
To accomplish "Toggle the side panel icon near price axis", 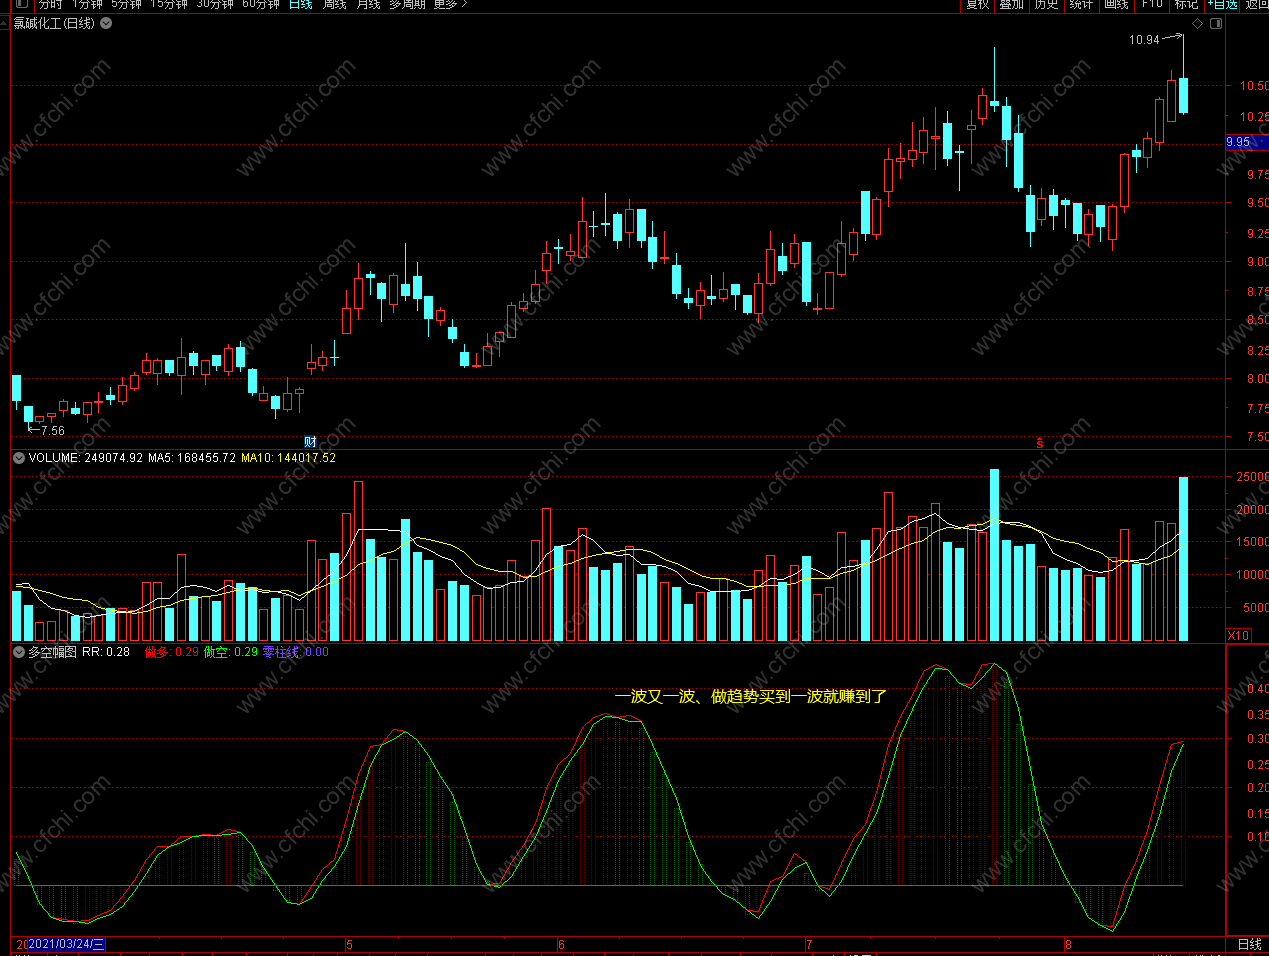I will pyautogui.click(x=1216, y=24).
